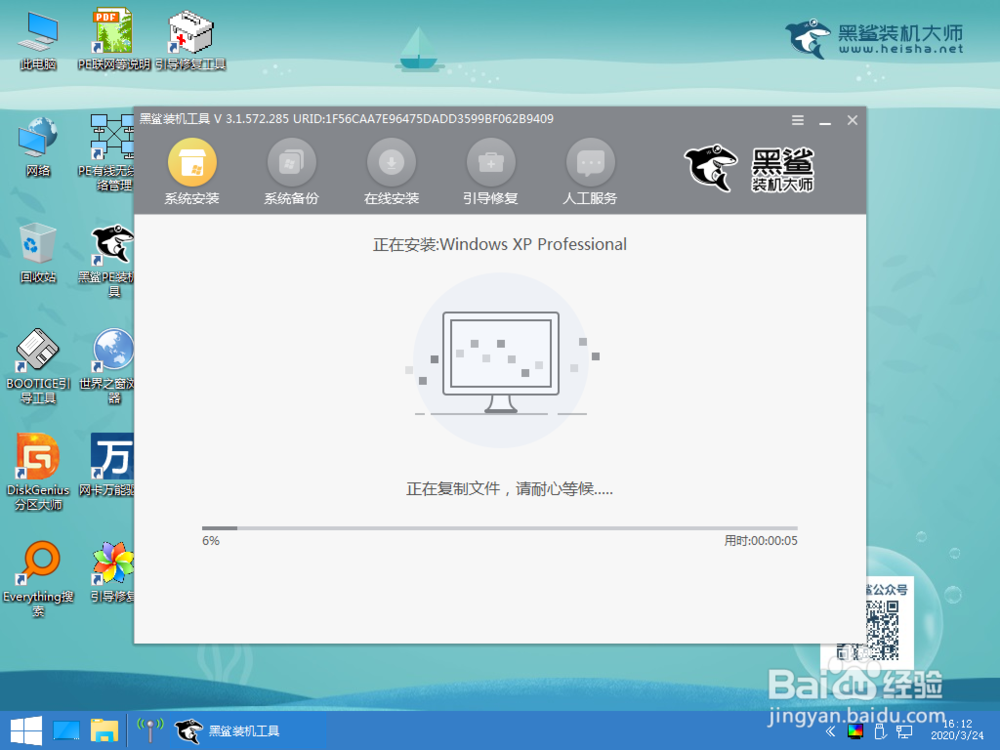The height and width of the screenshot is (750, 1000).
Task: Open 人工服务 customer support
Action: [590, 162]
